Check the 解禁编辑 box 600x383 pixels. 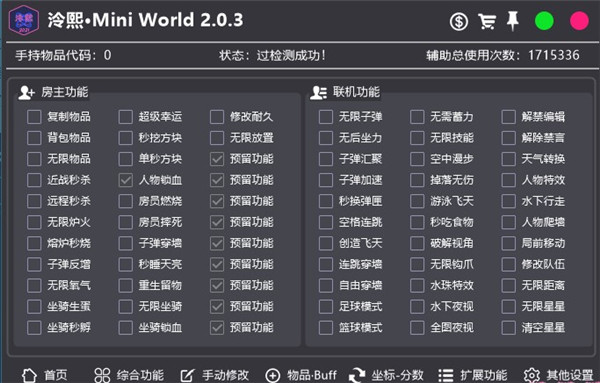click(509, 117)
